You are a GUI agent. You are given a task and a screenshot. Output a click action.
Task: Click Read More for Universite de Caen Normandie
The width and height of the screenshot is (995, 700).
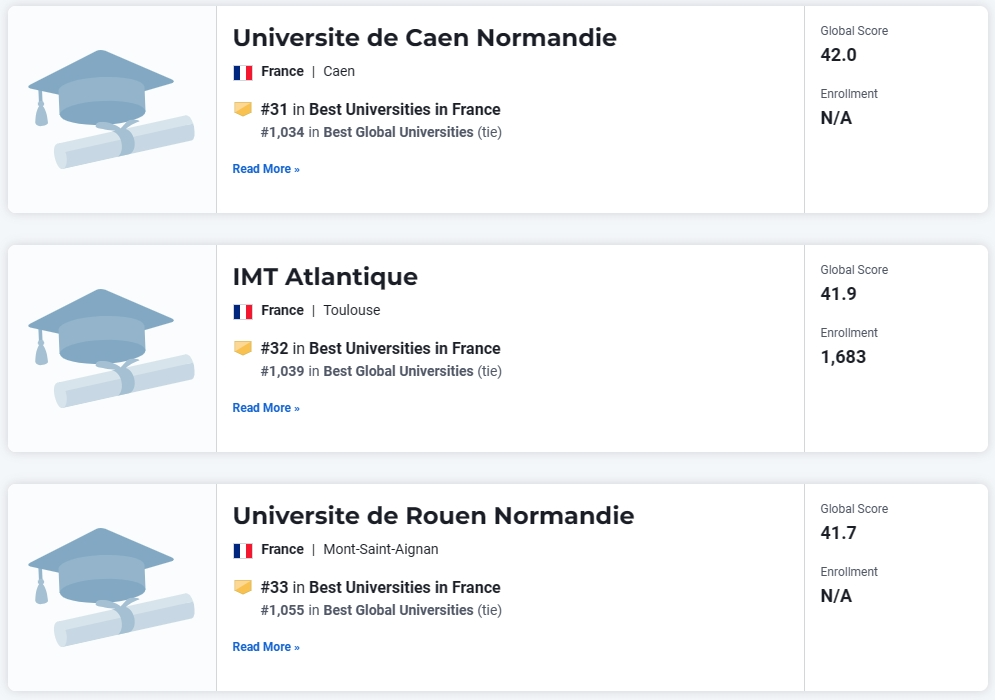266,169
